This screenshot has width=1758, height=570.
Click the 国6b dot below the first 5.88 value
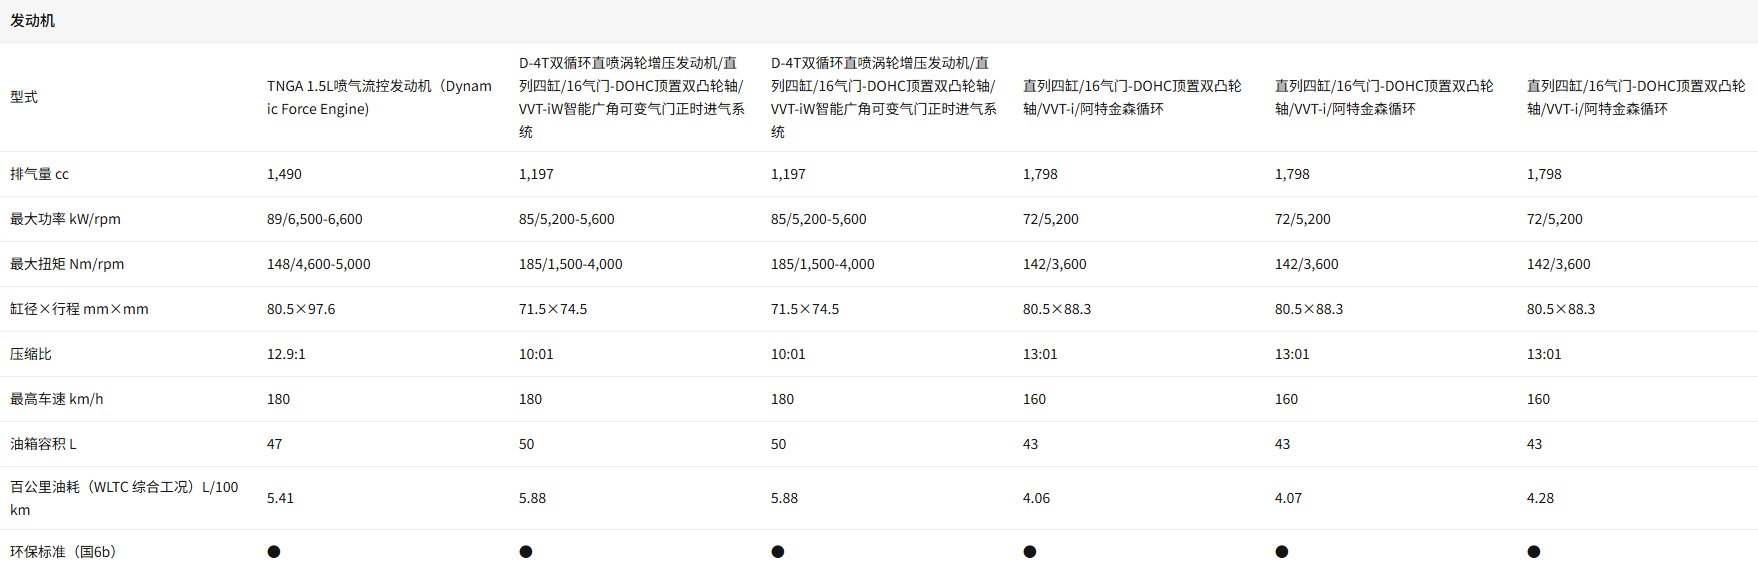526,552
